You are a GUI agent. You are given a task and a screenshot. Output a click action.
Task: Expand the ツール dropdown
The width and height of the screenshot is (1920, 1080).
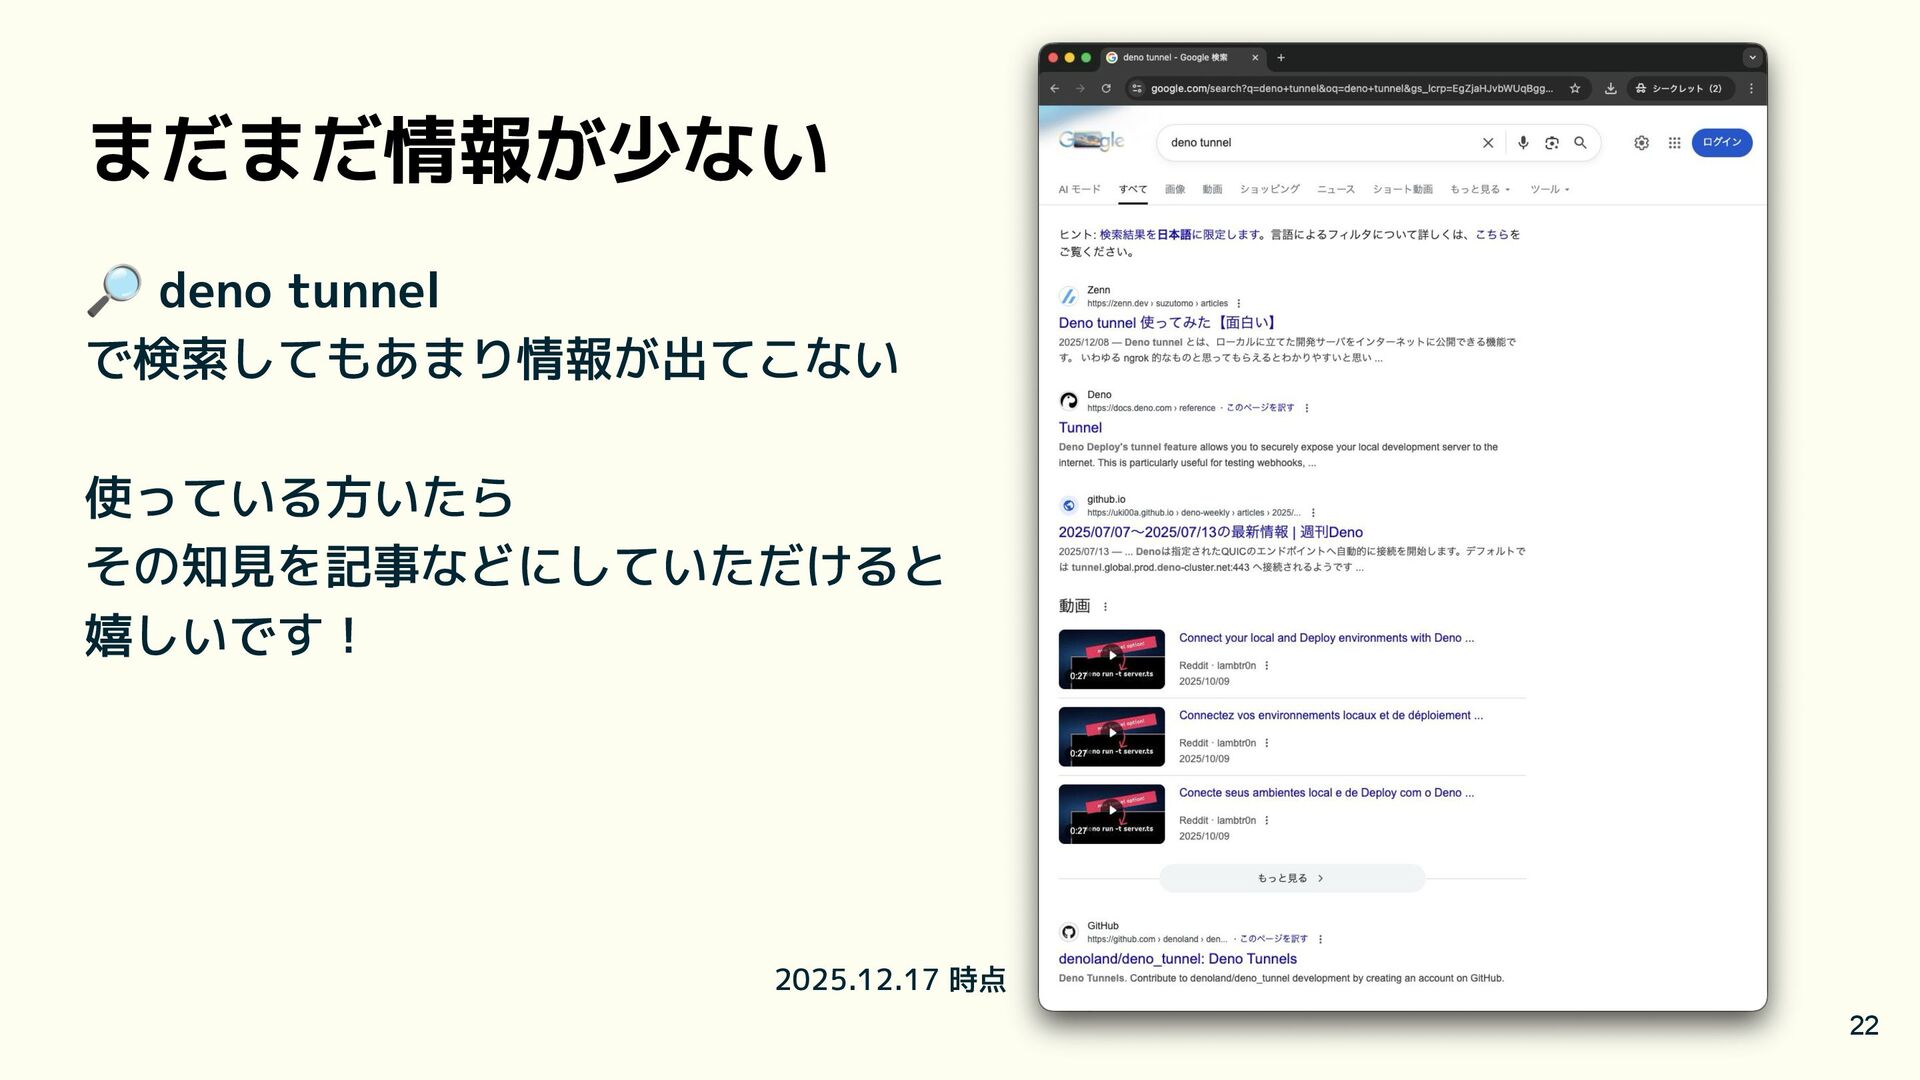point(1549,189)
